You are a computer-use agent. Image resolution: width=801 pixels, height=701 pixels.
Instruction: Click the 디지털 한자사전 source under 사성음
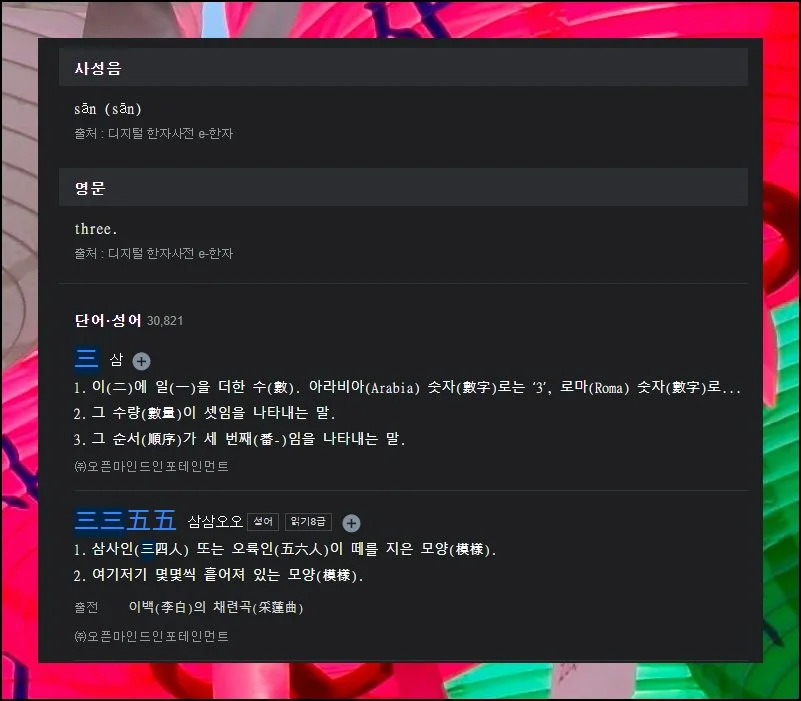pos(153,133)
